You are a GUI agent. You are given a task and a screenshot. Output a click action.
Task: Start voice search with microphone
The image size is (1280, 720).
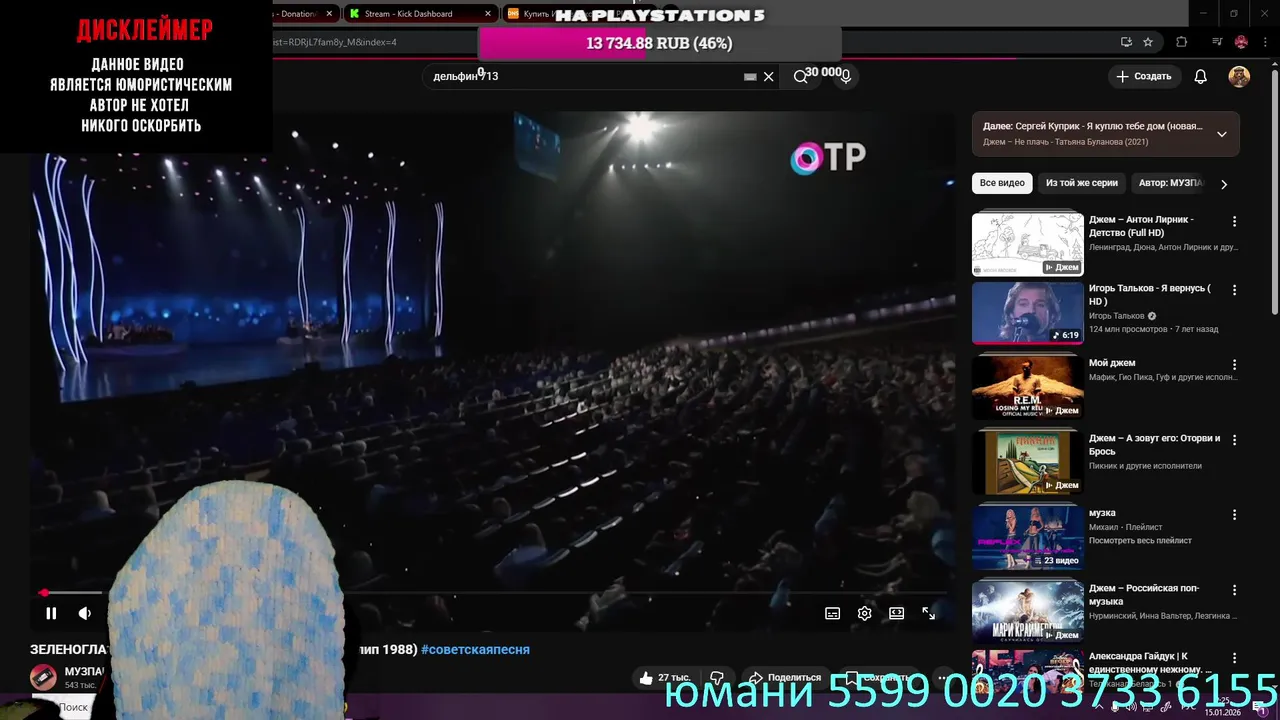click(x=845, y=76)
